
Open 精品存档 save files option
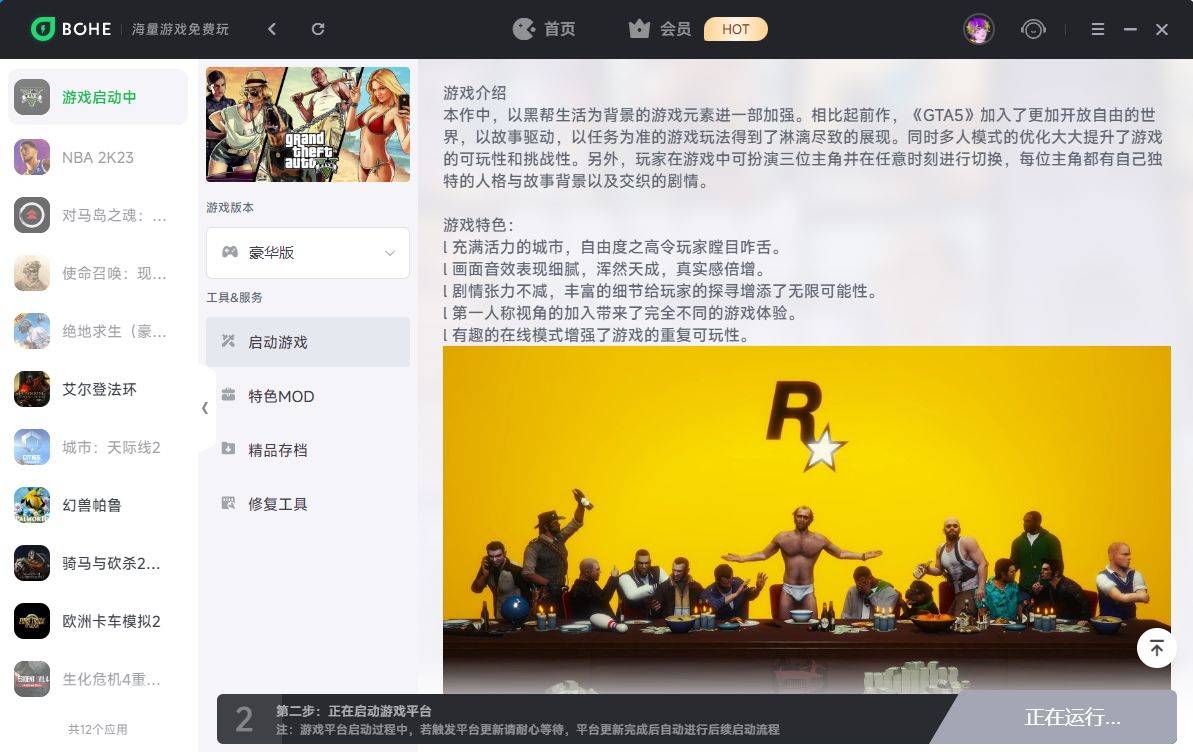[307, 450]
